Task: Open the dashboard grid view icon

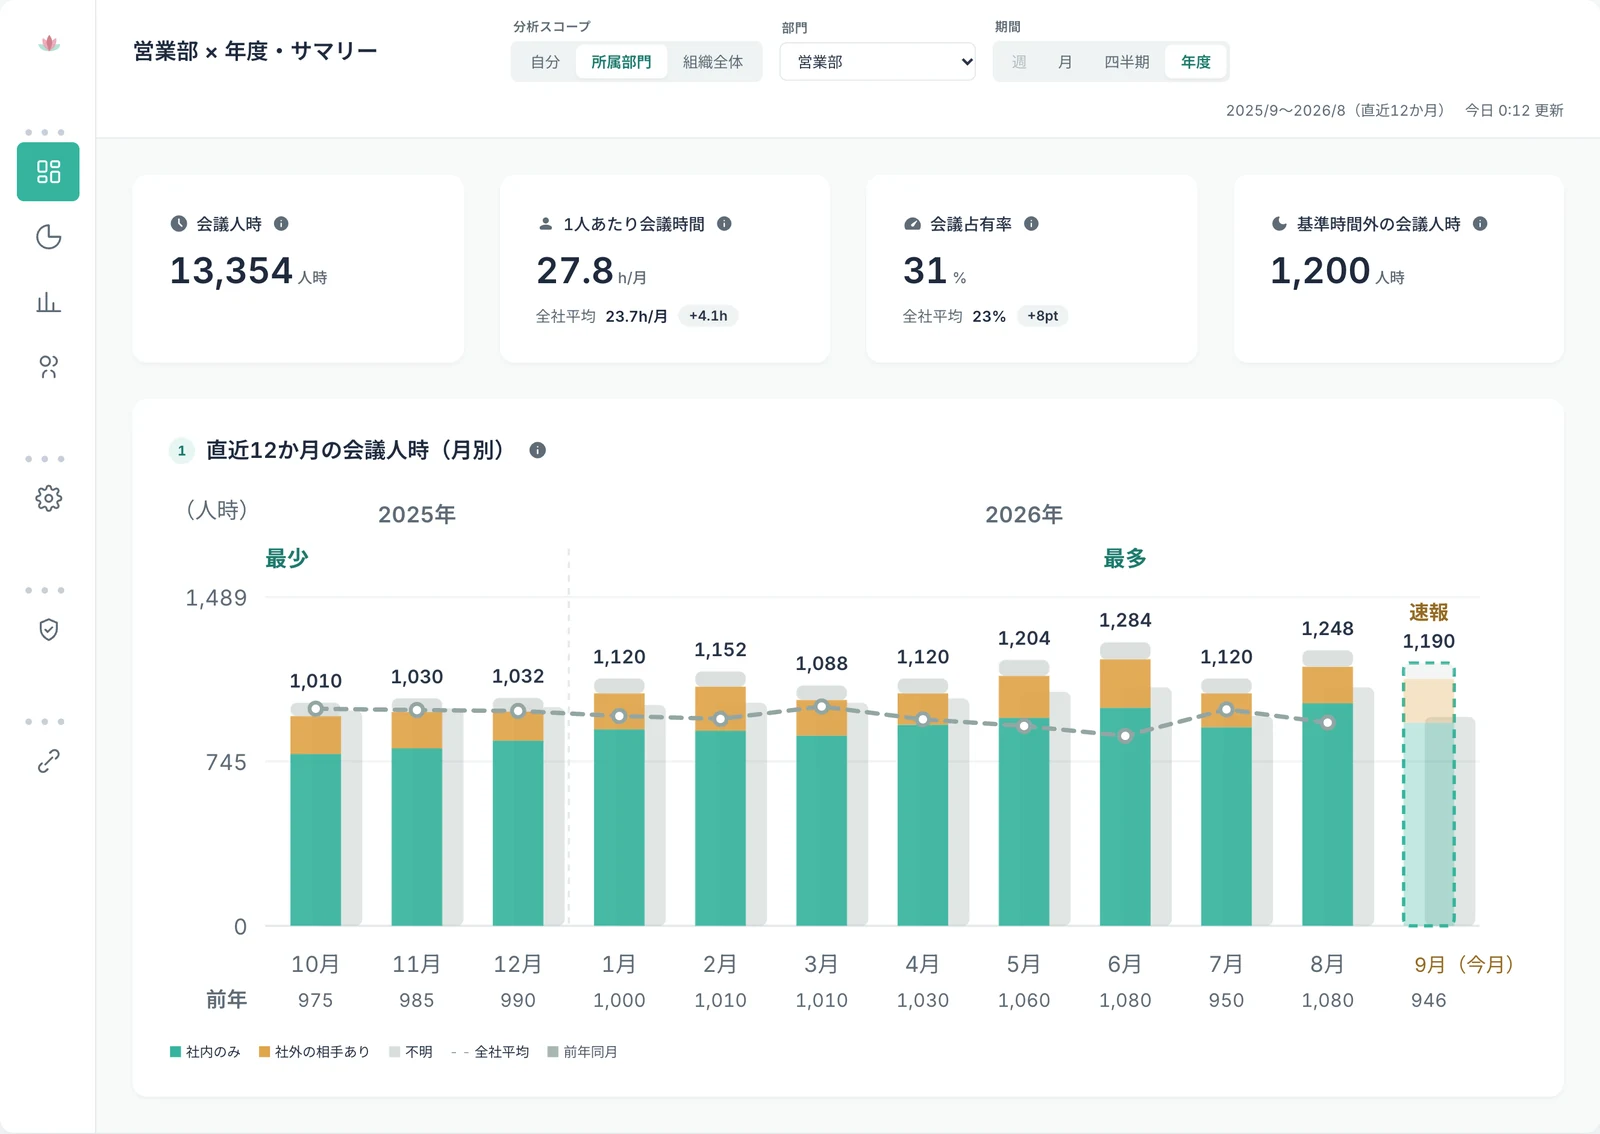Action: coord(48,172)
